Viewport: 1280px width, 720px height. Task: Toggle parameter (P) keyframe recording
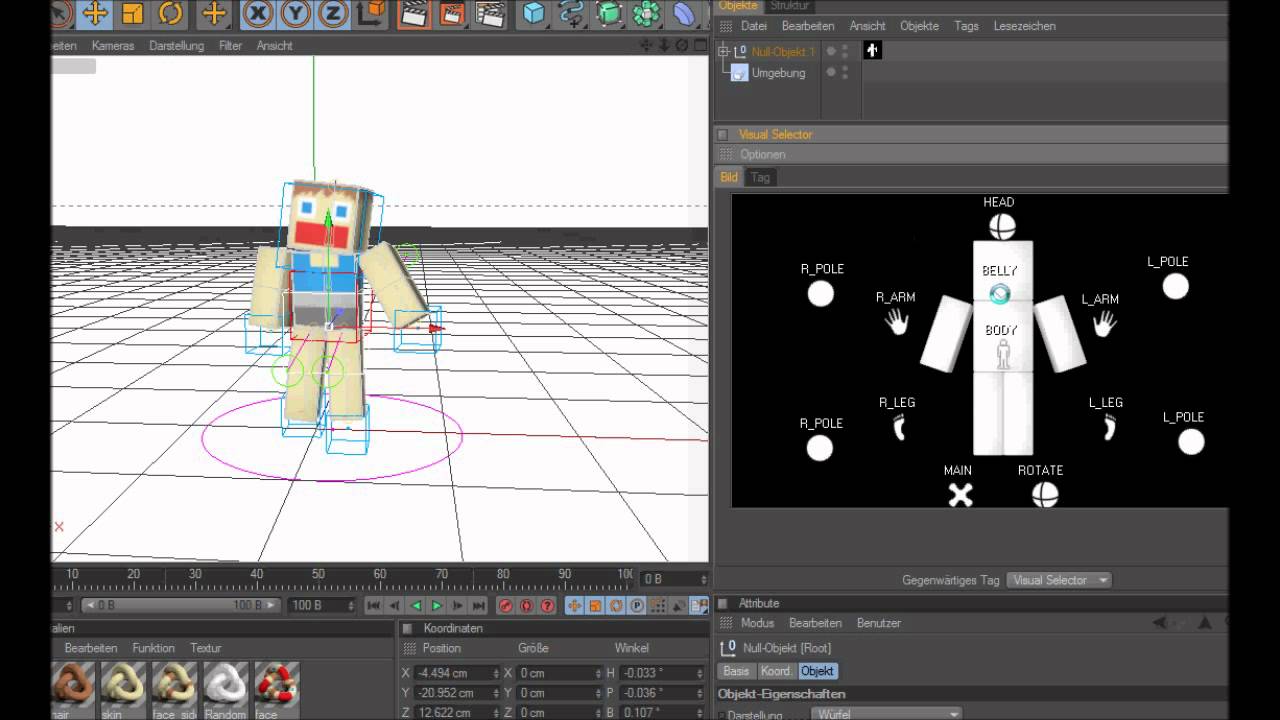[x=636, y=606]
